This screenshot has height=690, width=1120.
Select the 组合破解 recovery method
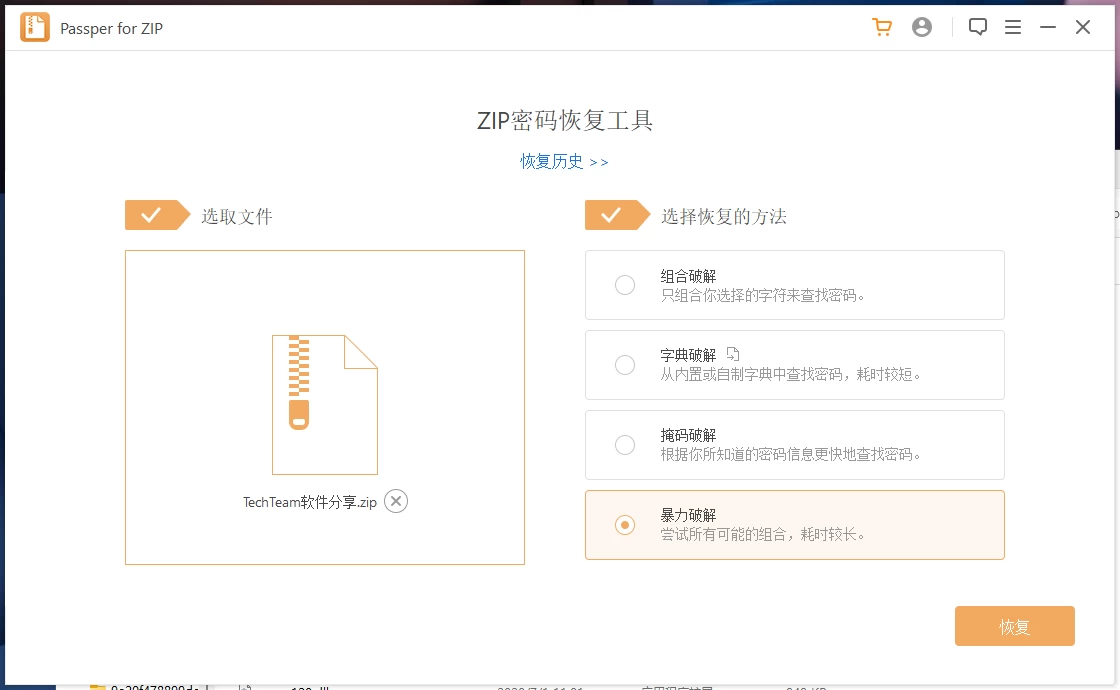(x=625, y=285)
